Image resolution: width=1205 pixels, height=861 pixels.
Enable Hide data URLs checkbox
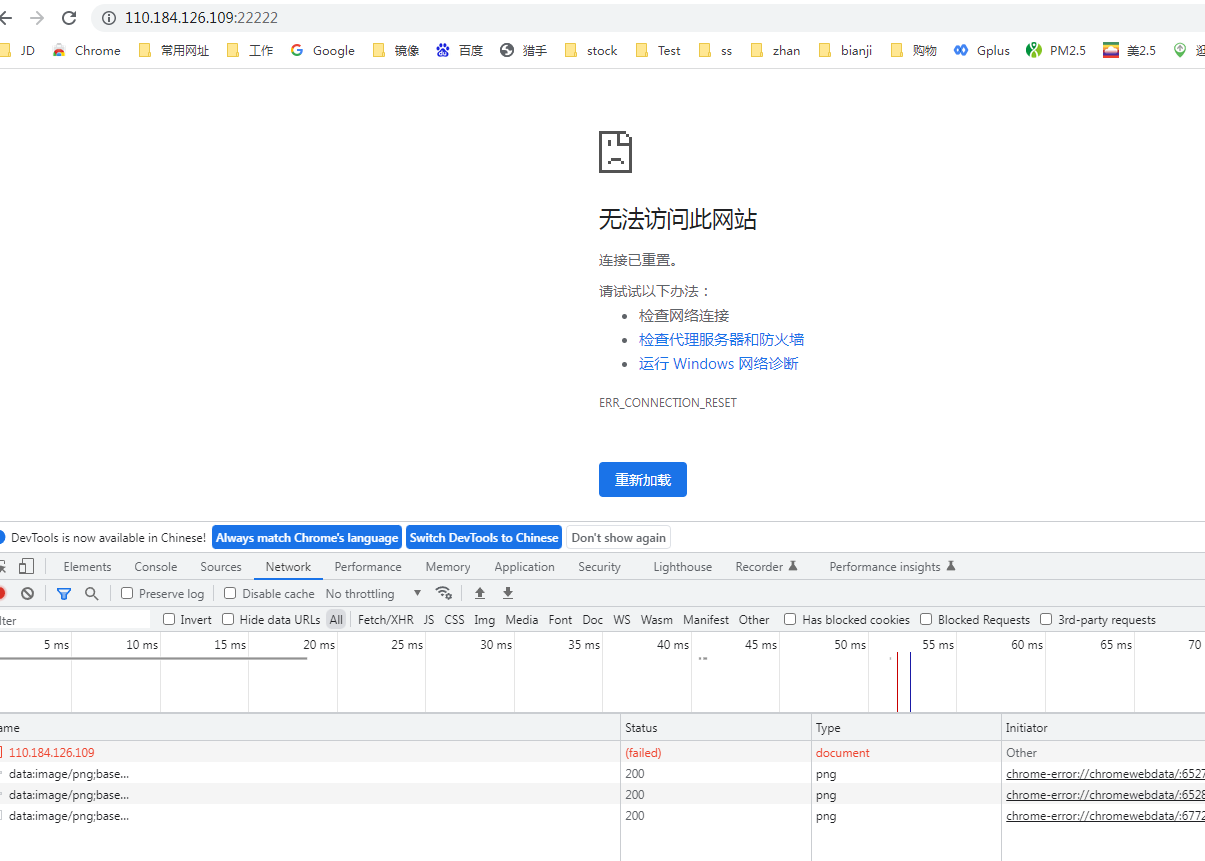pos(228,619)
